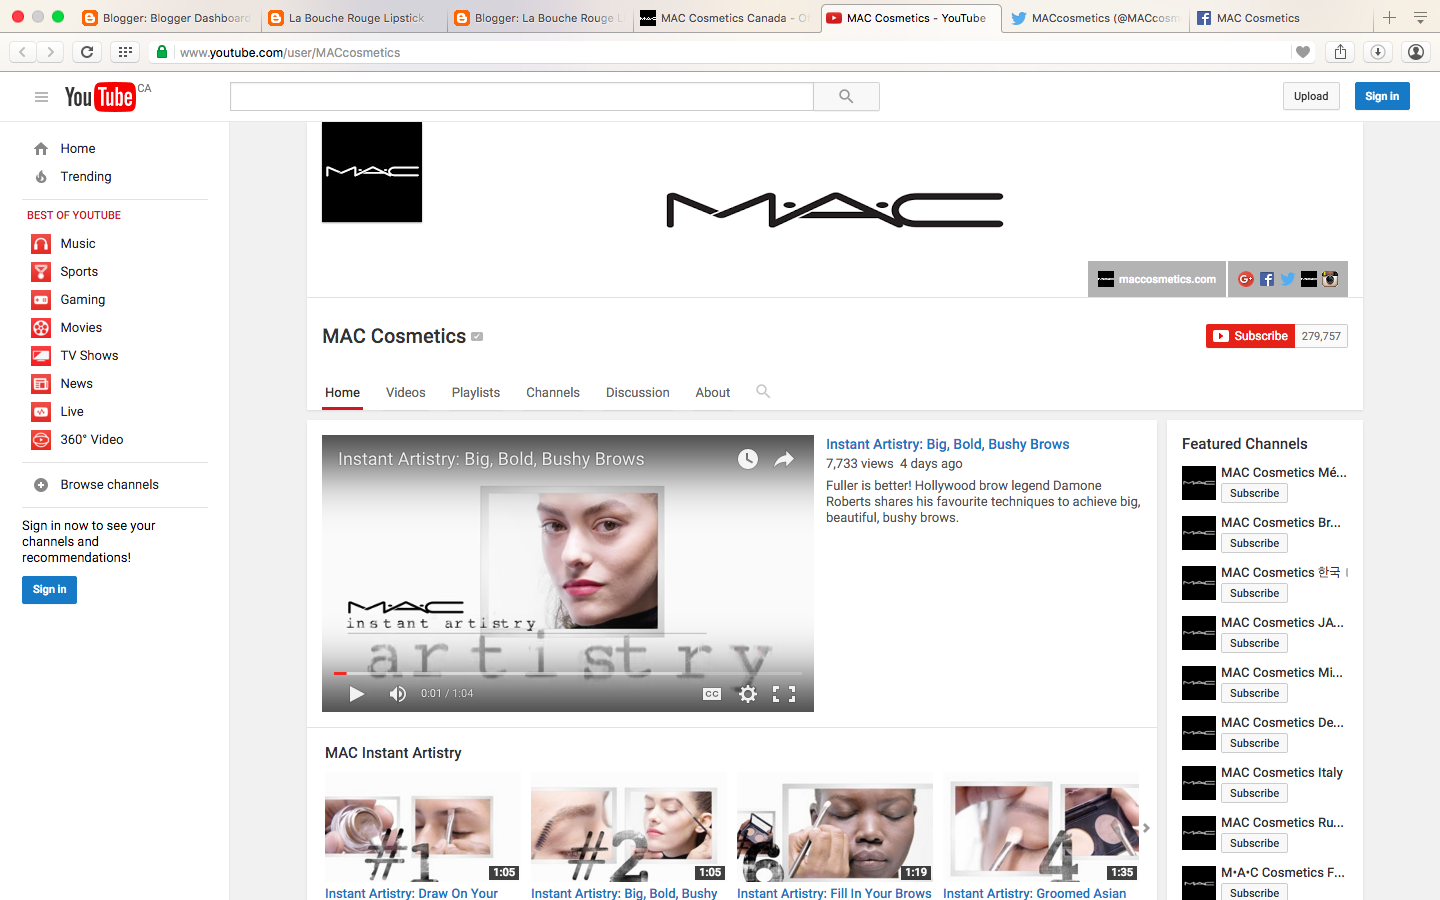
Task: Open the TV Shows category icon
Action: point(41,356)
